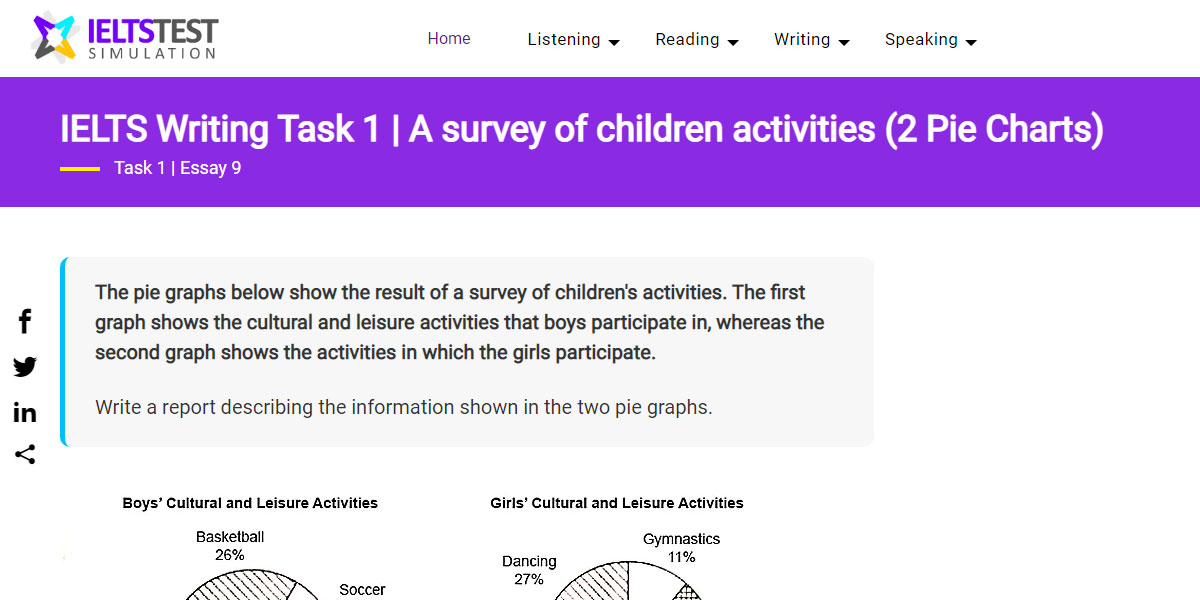Expand the Listening dropdown menu

[614, 42]
